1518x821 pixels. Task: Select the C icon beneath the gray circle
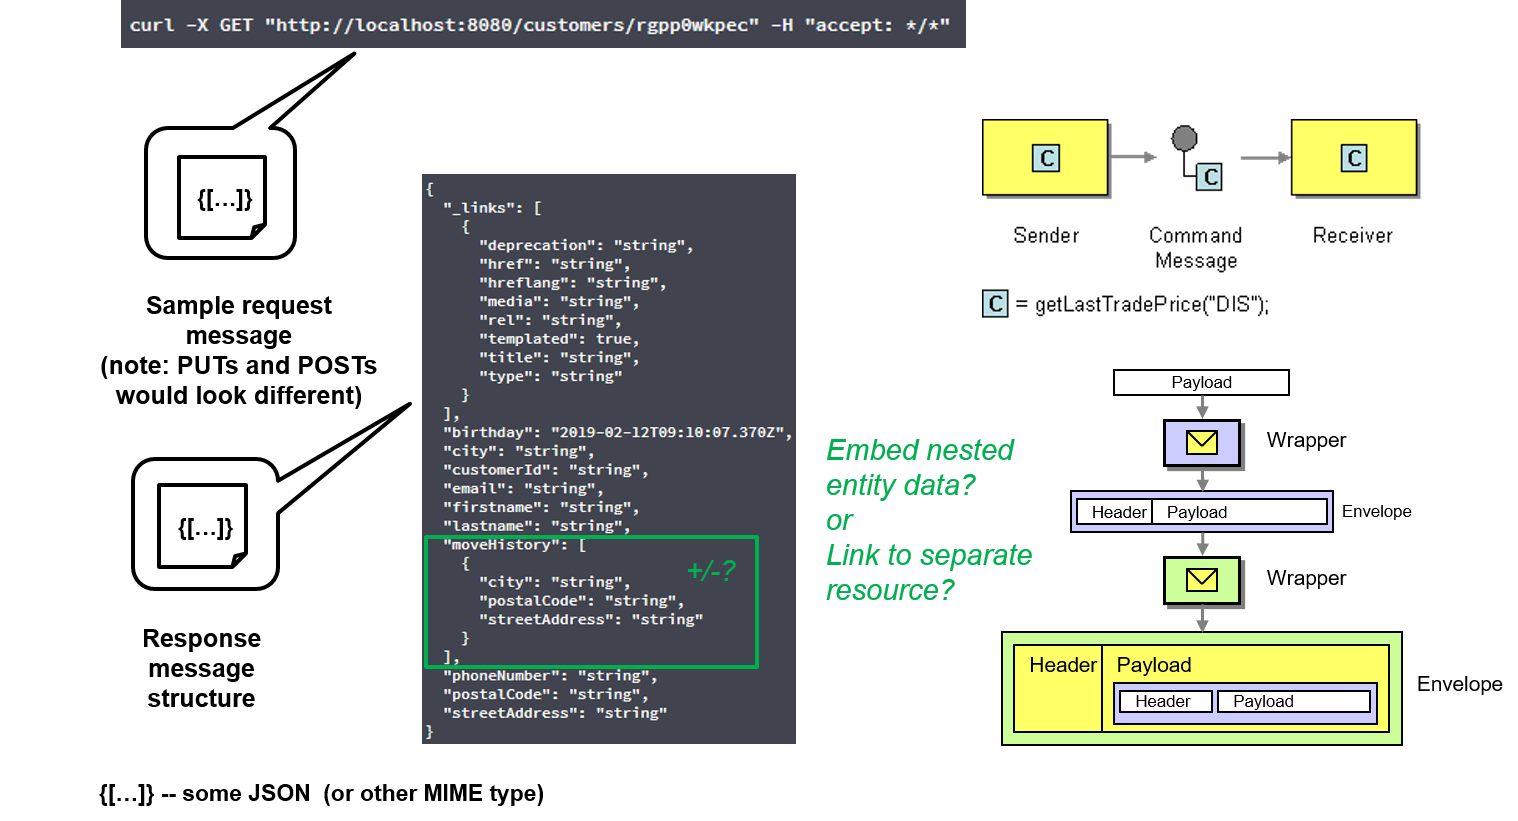tap(1210, 177)
